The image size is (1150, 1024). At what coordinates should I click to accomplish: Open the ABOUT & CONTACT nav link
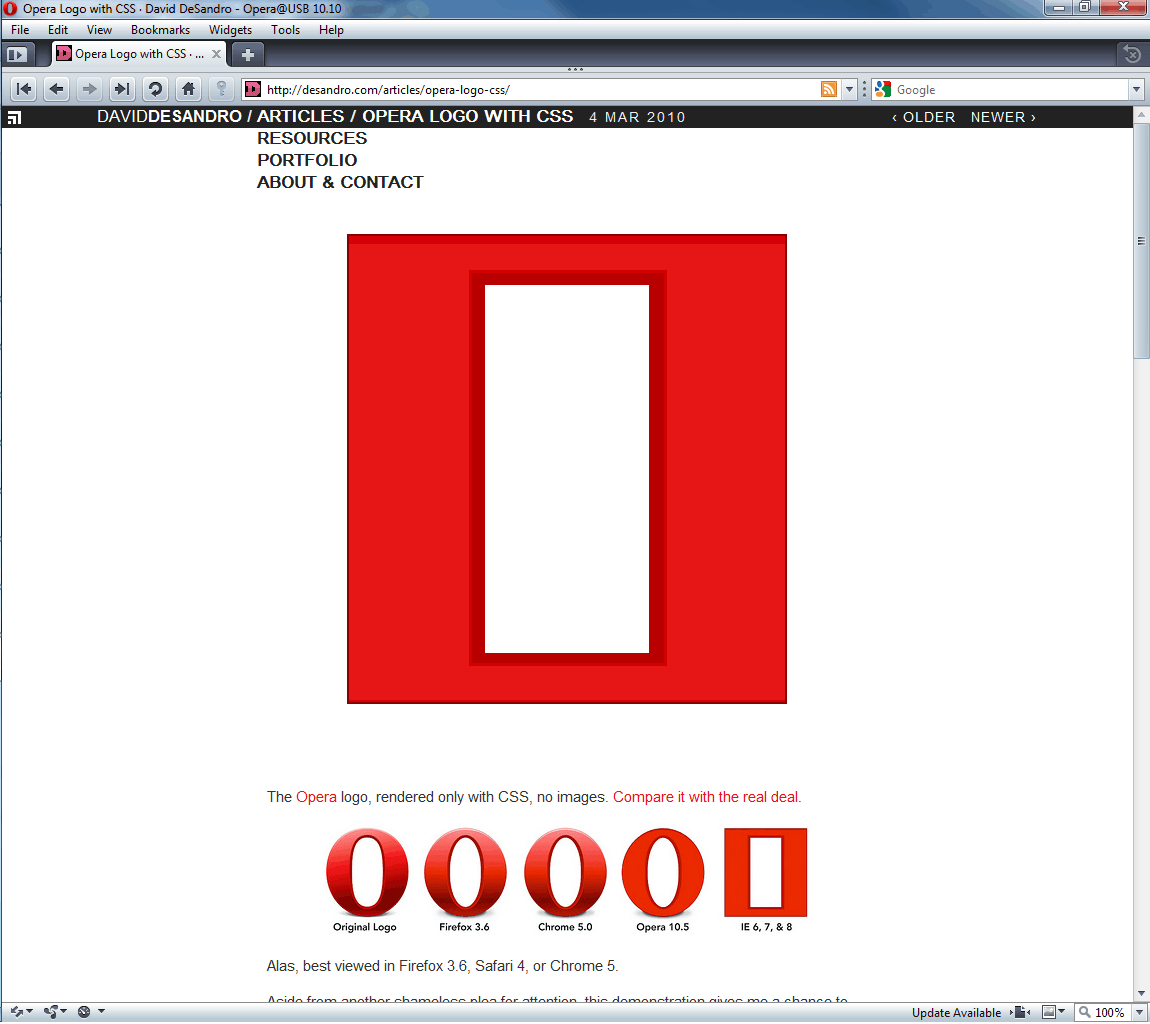click(x=340, y=183)
